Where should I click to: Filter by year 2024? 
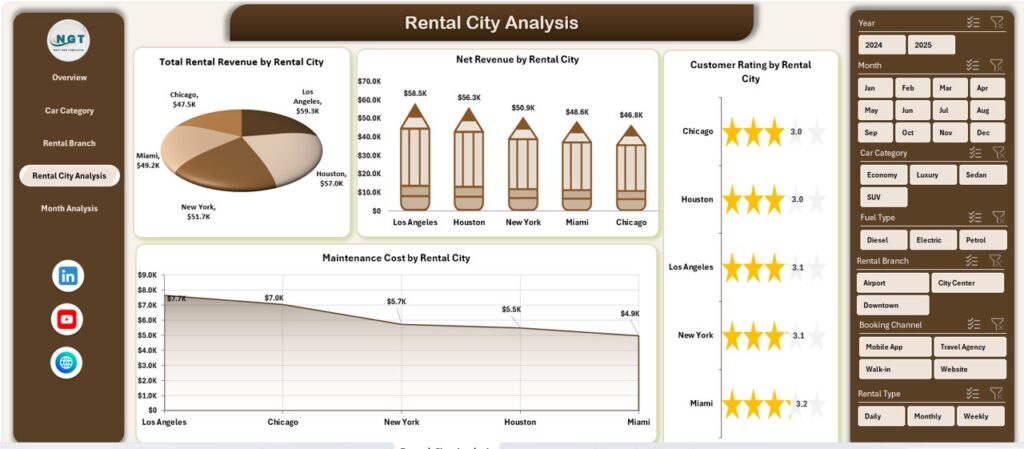coord(882,44)
